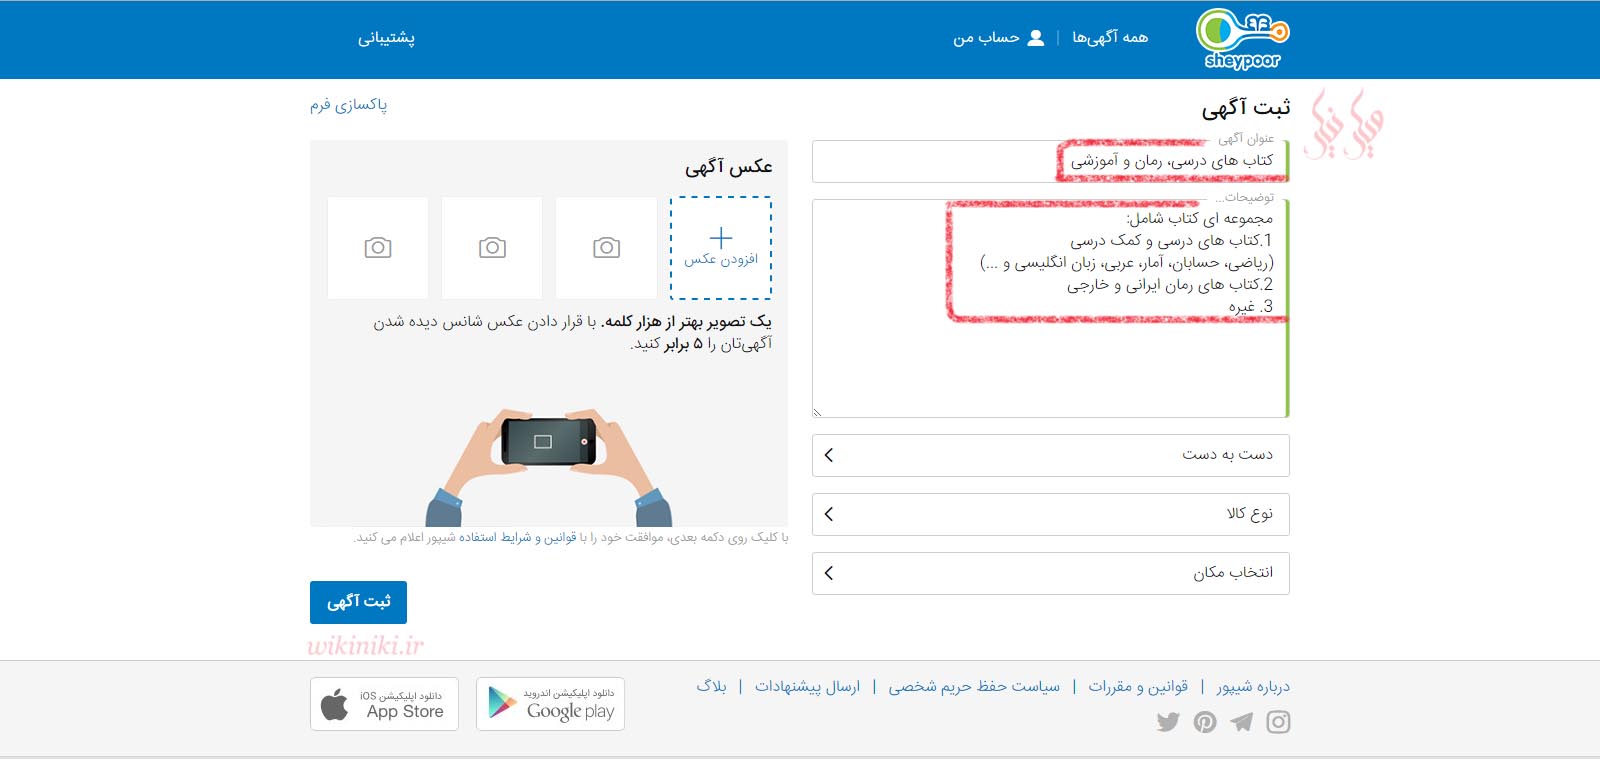Click the user account icon in header
The image size is (1600, 759).
click(1036, 38)
